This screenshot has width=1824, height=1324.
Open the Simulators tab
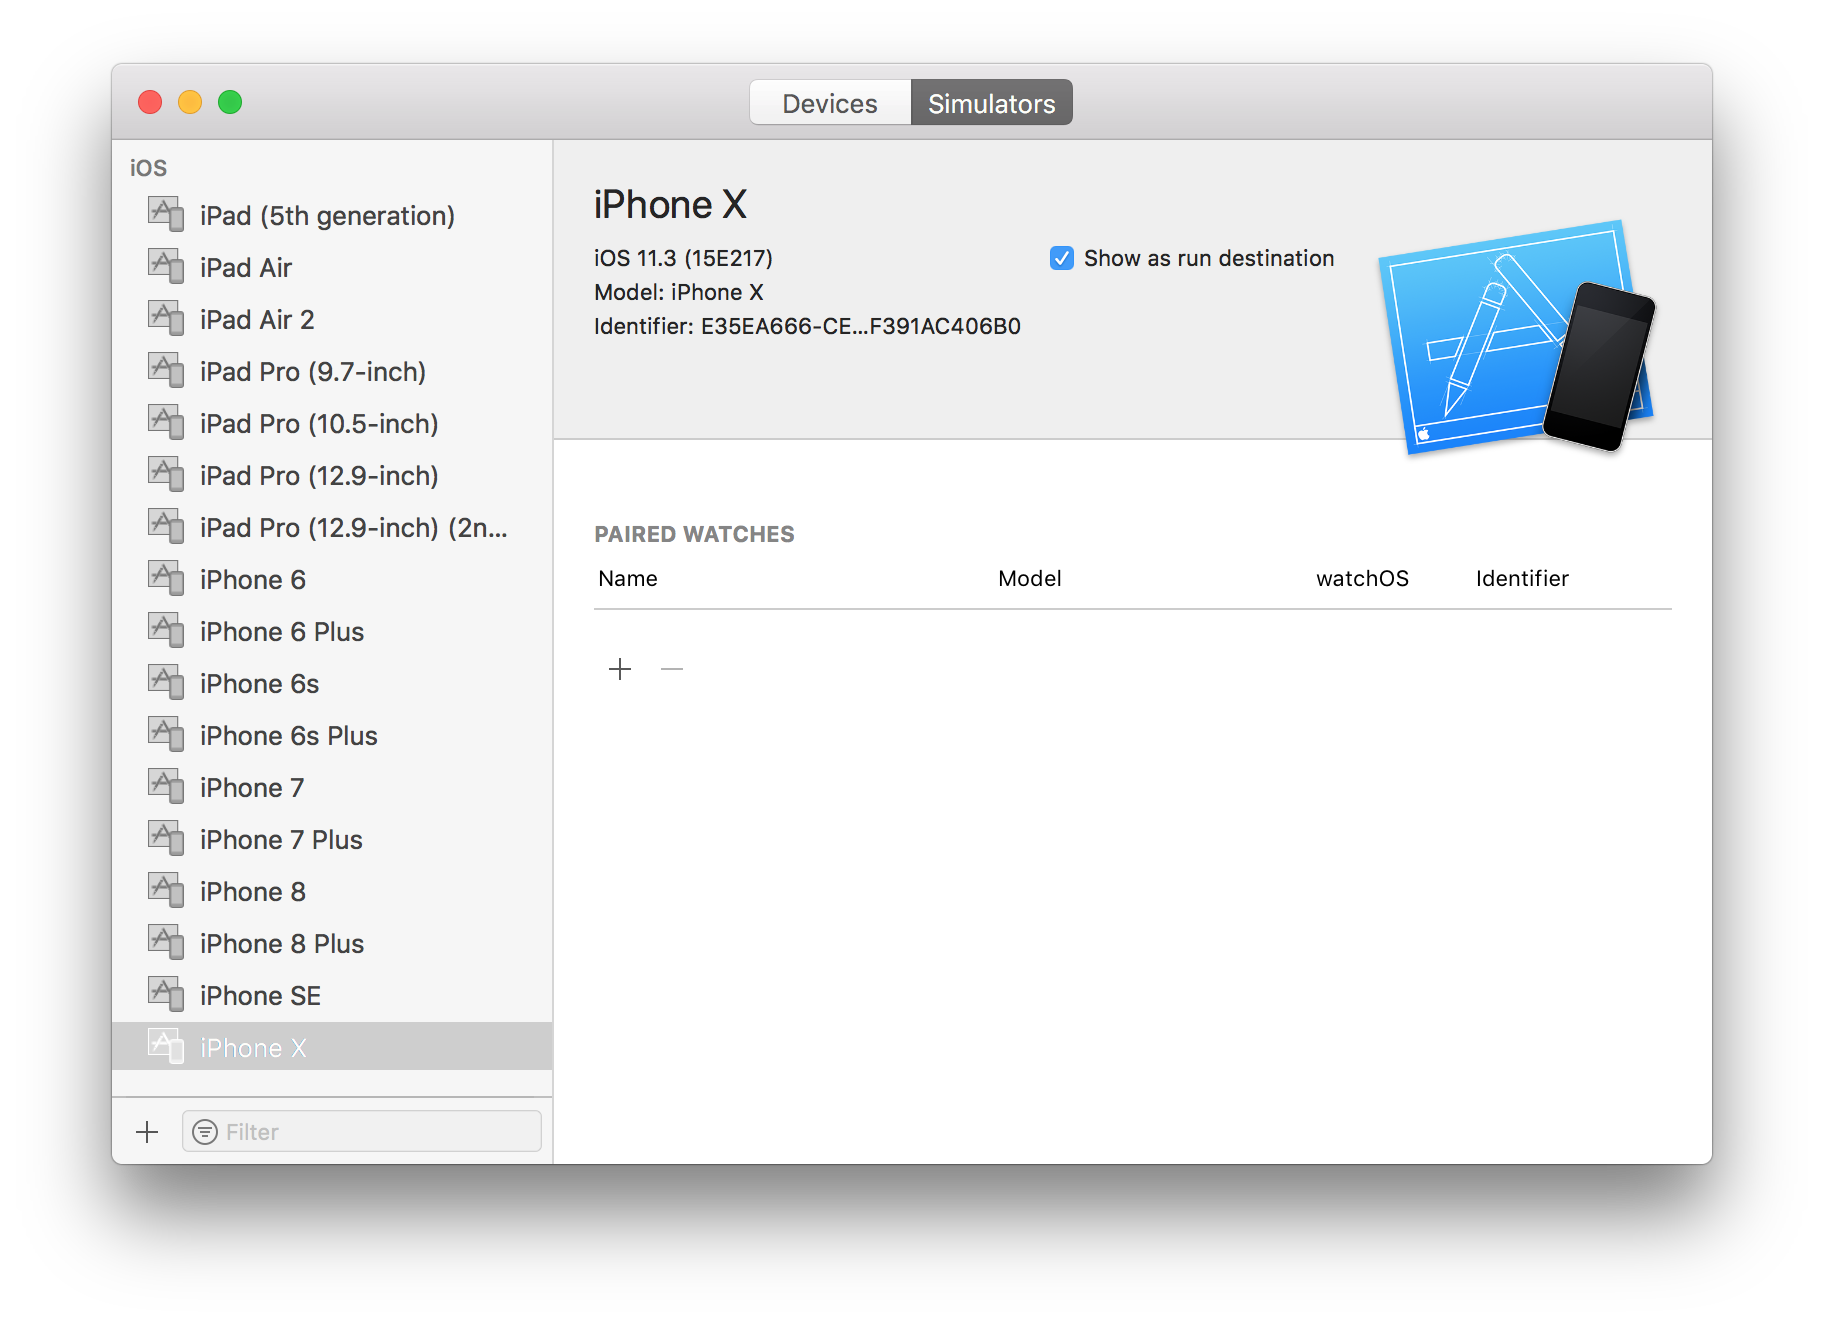(x=991, y=101)
